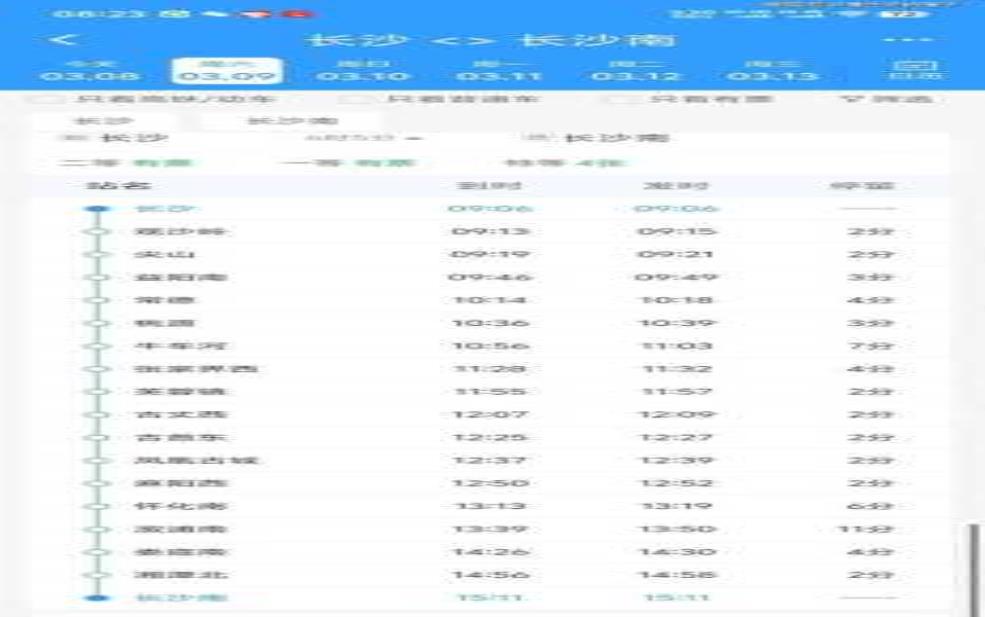Click the 09:21 departure time
985x617 pixels.
676,254
